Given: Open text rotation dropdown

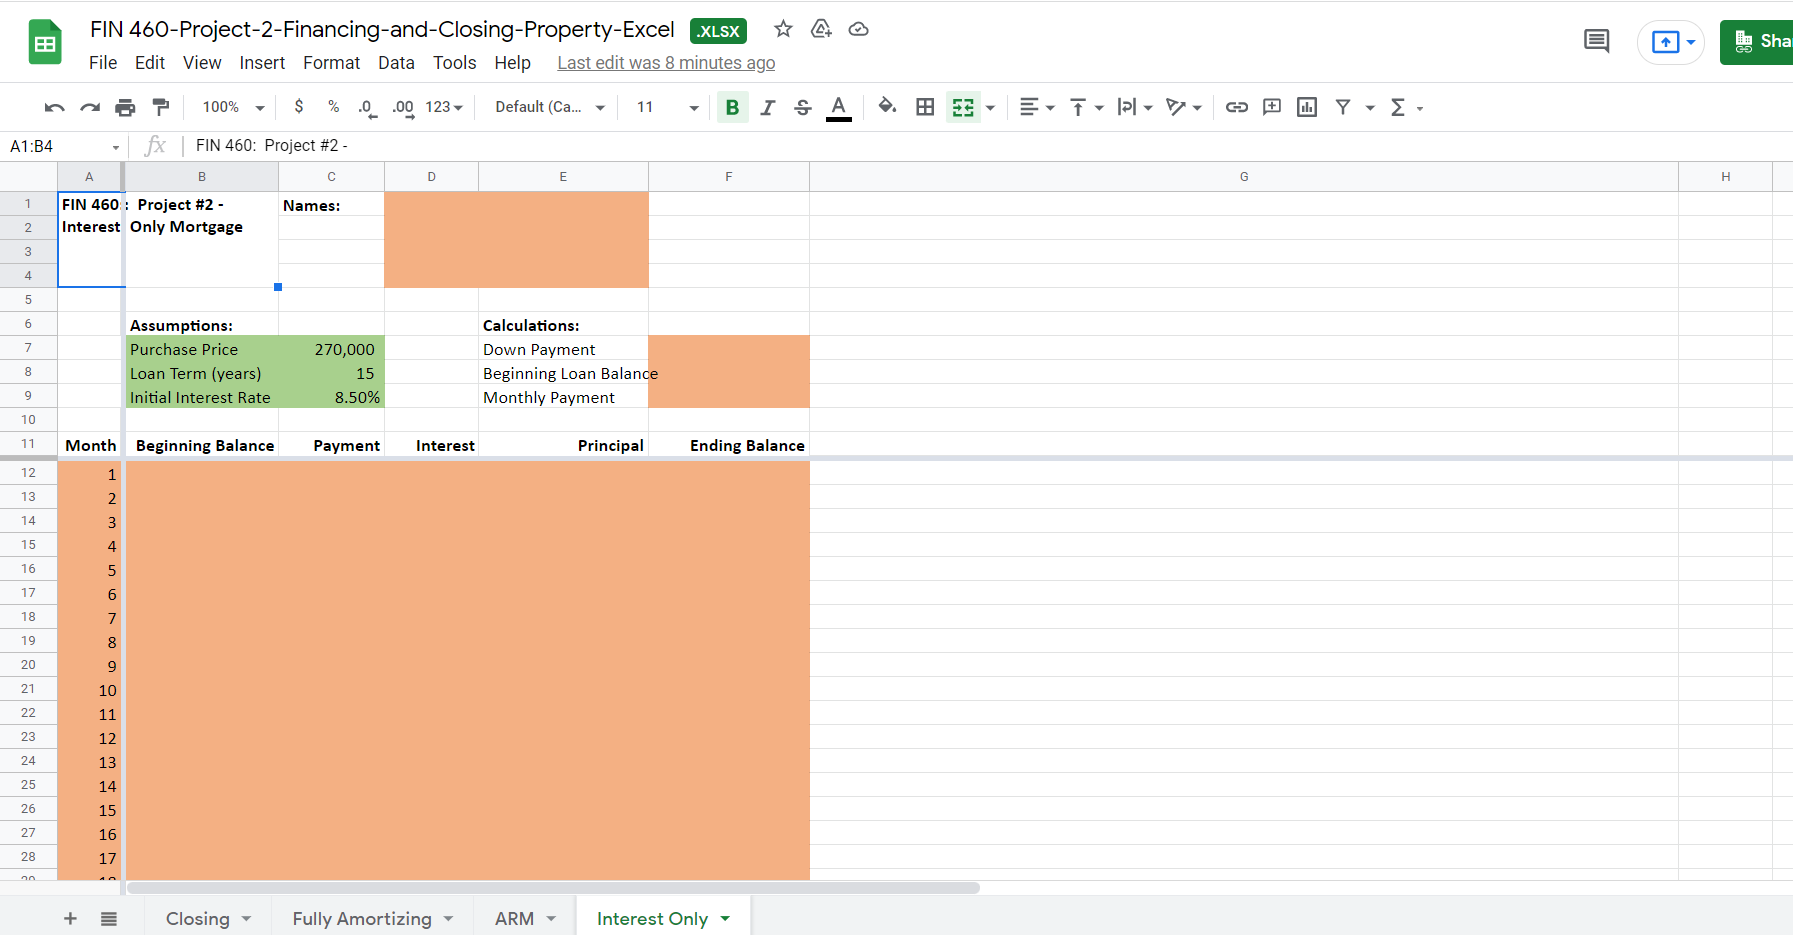Looking at the screenshot, I should (x=1184, y=107).
